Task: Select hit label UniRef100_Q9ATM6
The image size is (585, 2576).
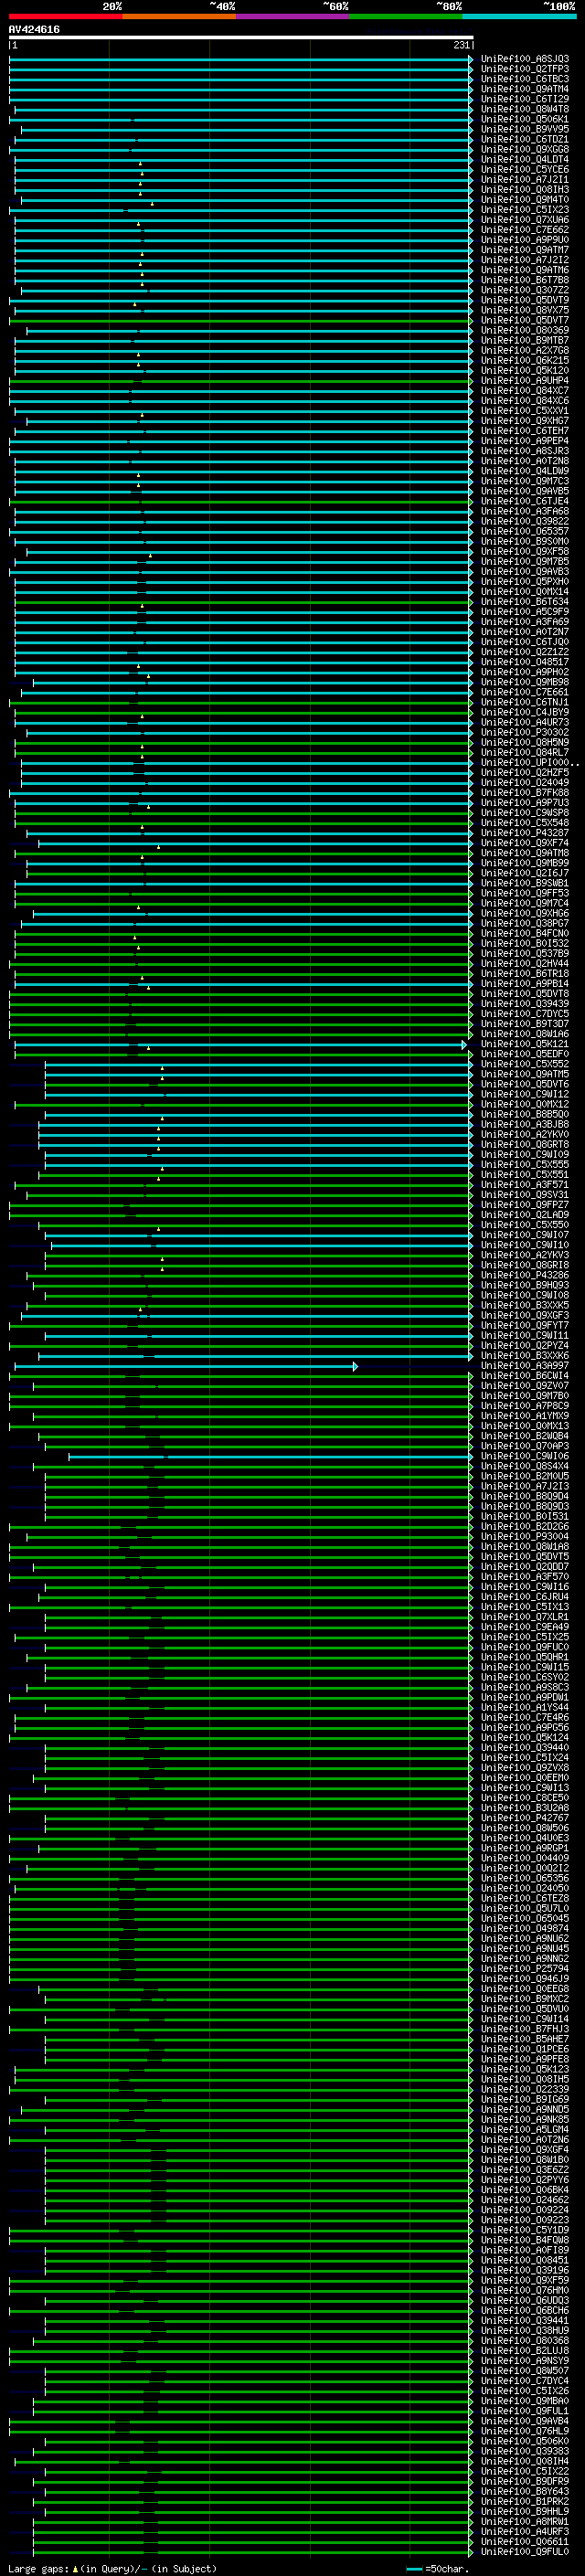Action: point(525,270)
